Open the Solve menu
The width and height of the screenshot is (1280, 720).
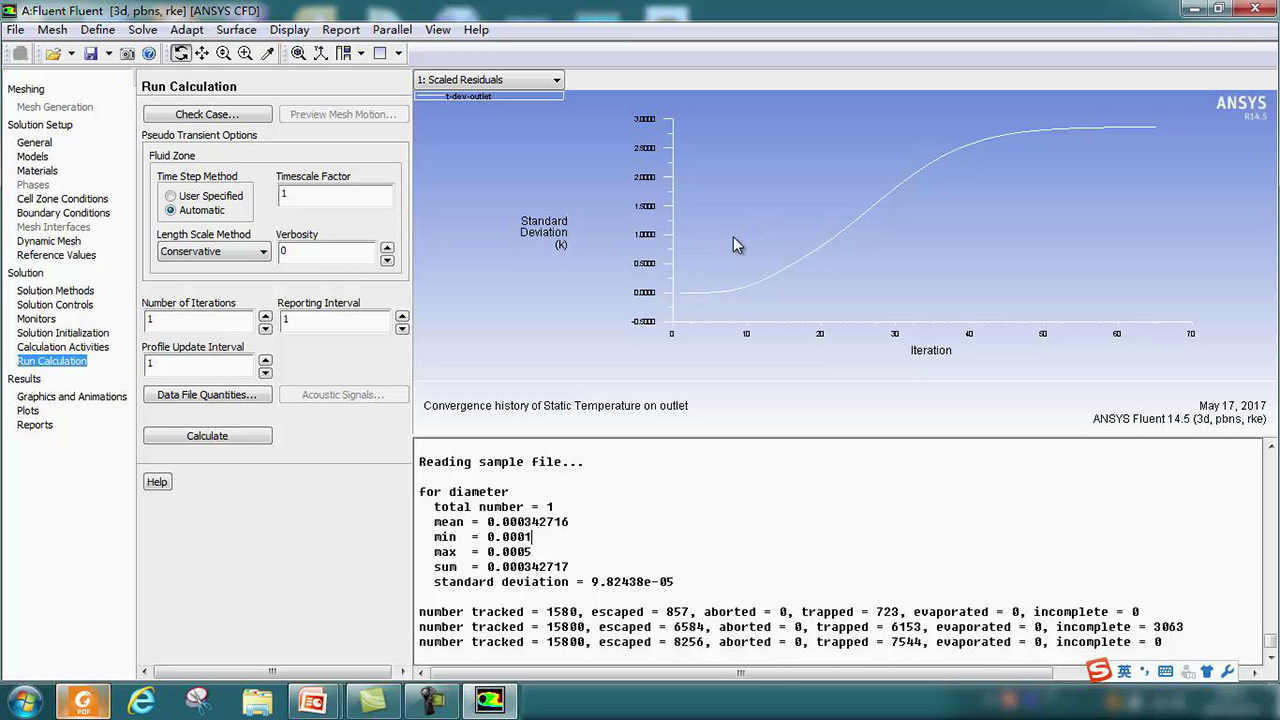[143, 30]
